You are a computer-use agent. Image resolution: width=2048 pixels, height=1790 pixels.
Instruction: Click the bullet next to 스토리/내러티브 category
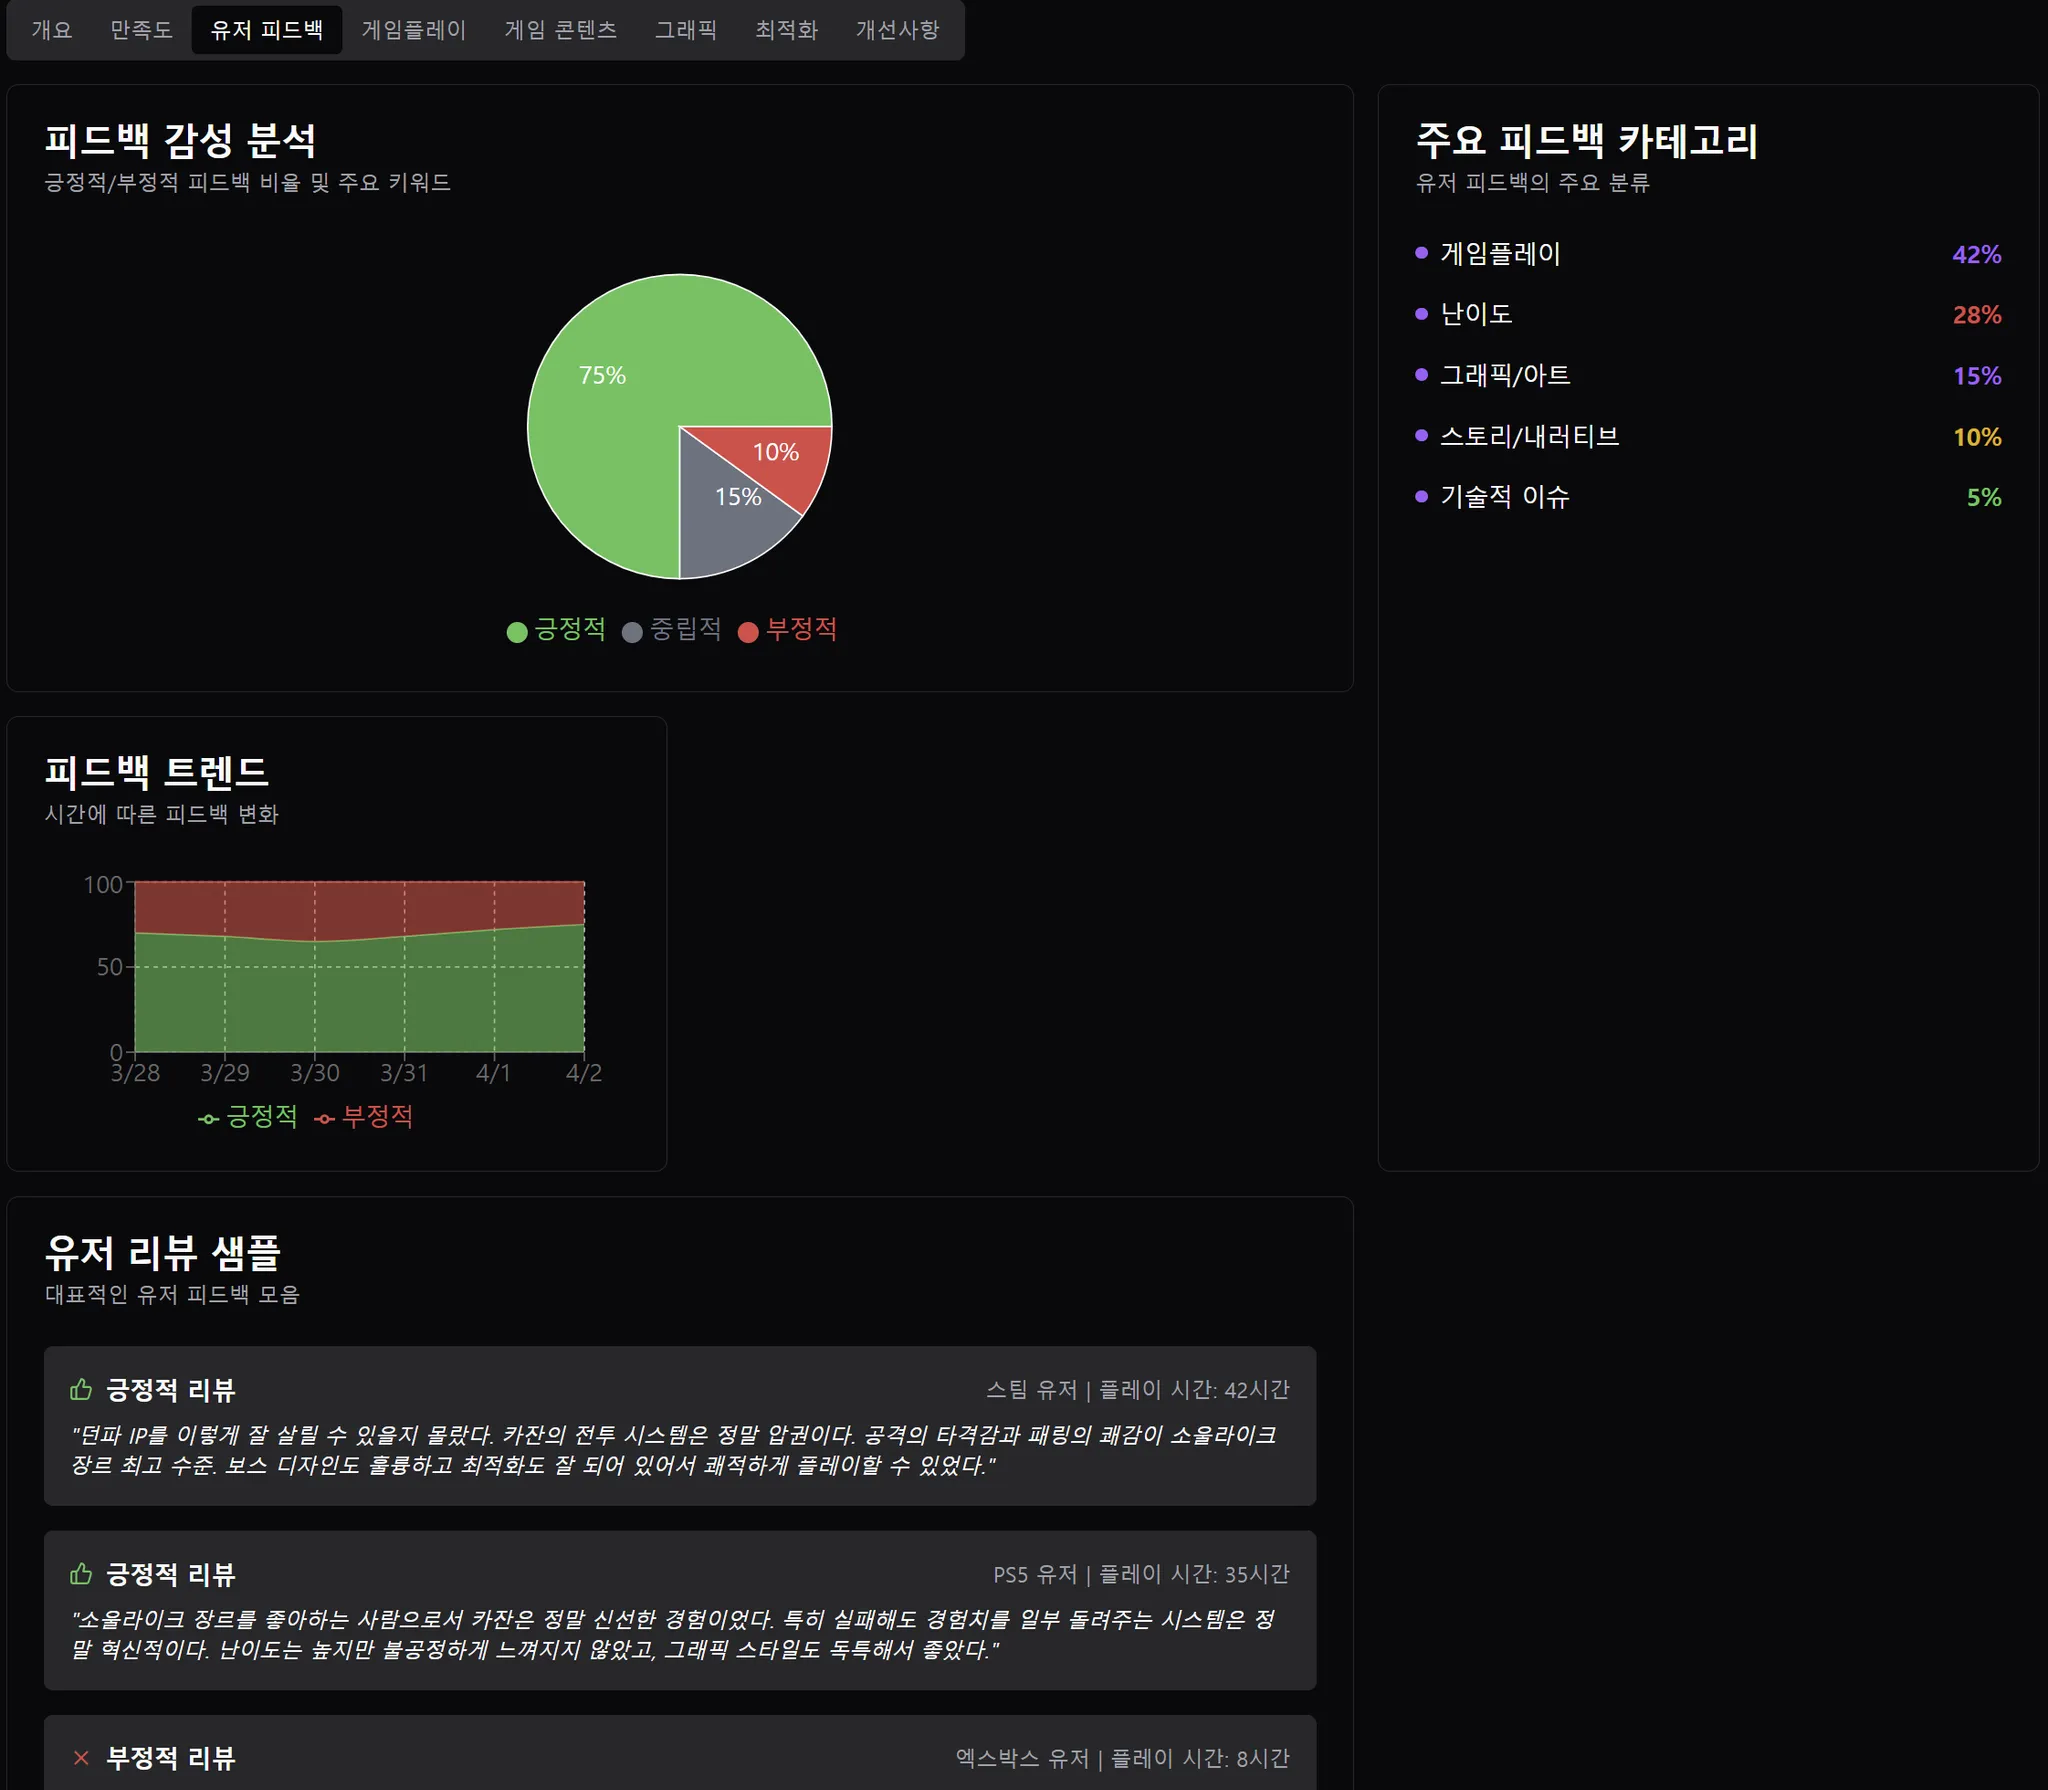coord(1419,437)
